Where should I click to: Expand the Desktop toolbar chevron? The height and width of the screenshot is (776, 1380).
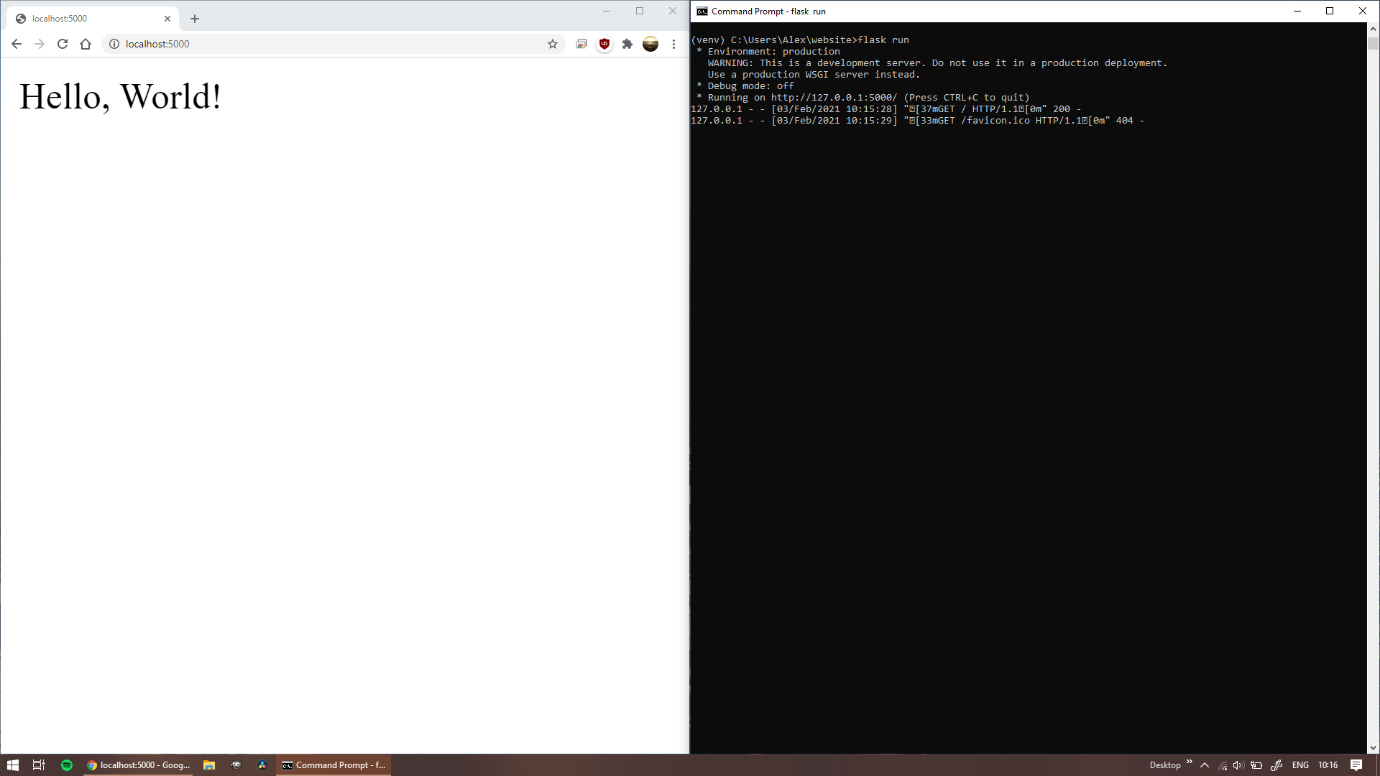1189,763
